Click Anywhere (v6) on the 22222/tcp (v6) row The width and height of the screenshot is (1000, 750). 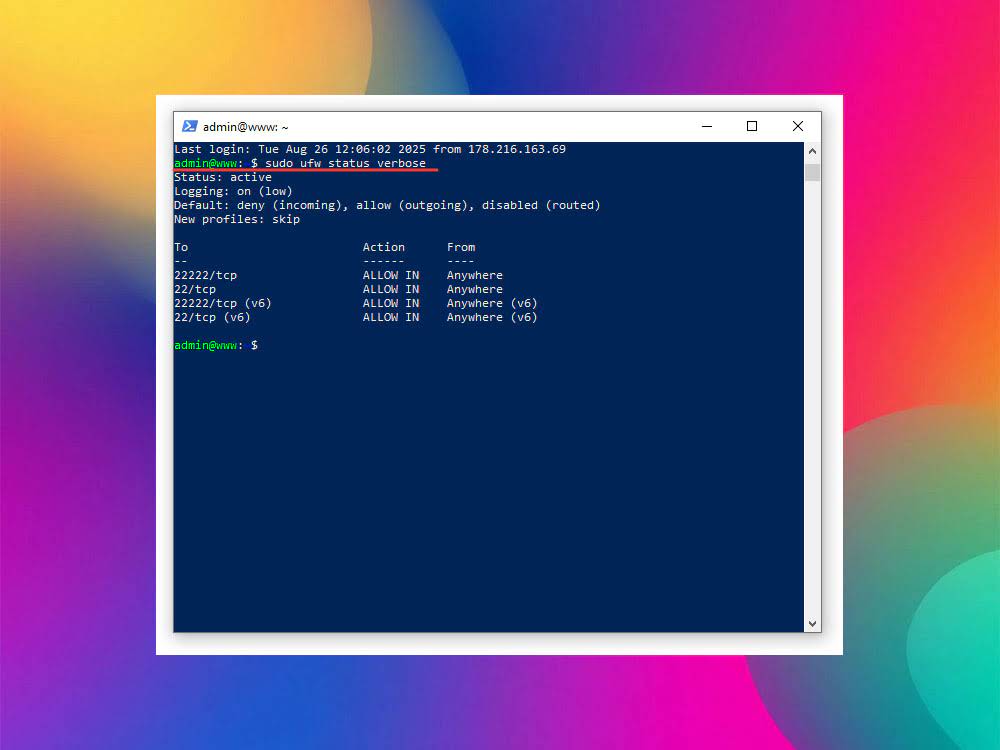492,304
